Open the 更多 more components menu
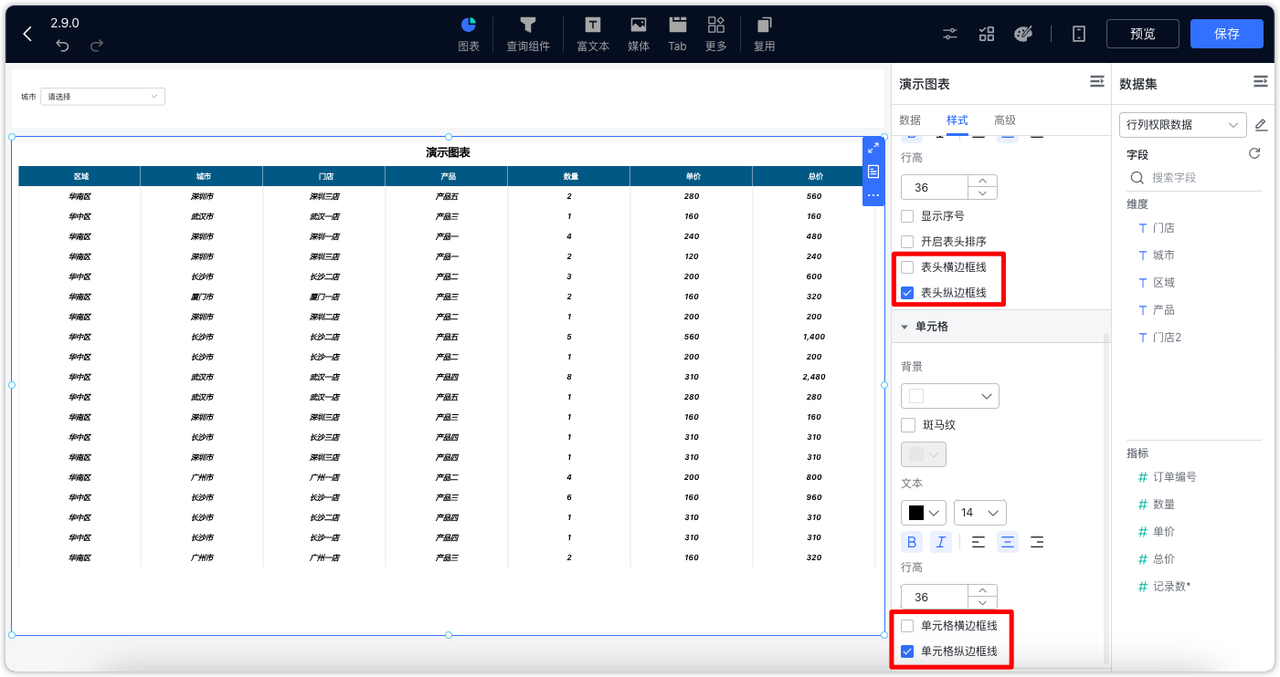This screenshot has height=677, width=1280. coord(715,33)
